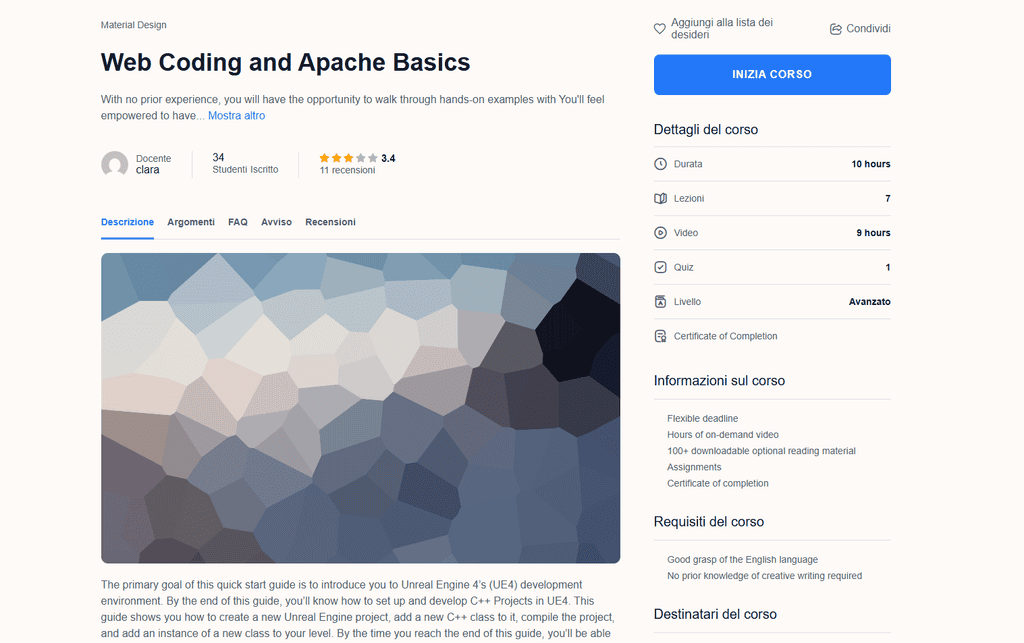Viewport: 1024px width, 643px height.
Task: Share the course via Condividi text
Action: point(868,29)
